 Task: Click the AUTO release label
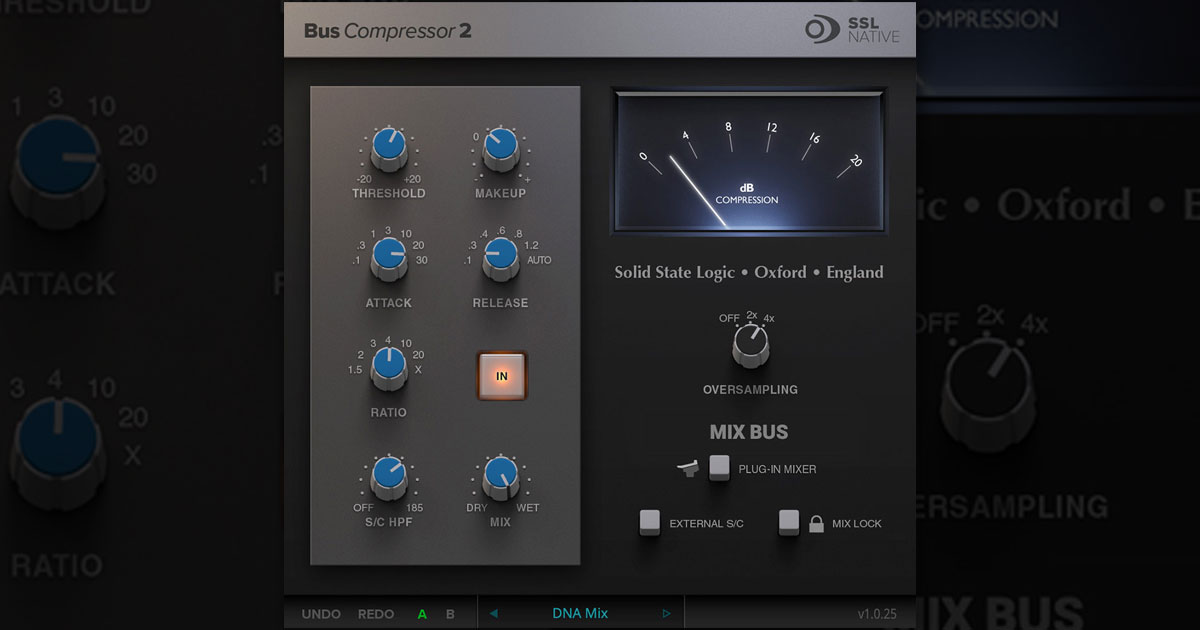[x=538, y=260]
